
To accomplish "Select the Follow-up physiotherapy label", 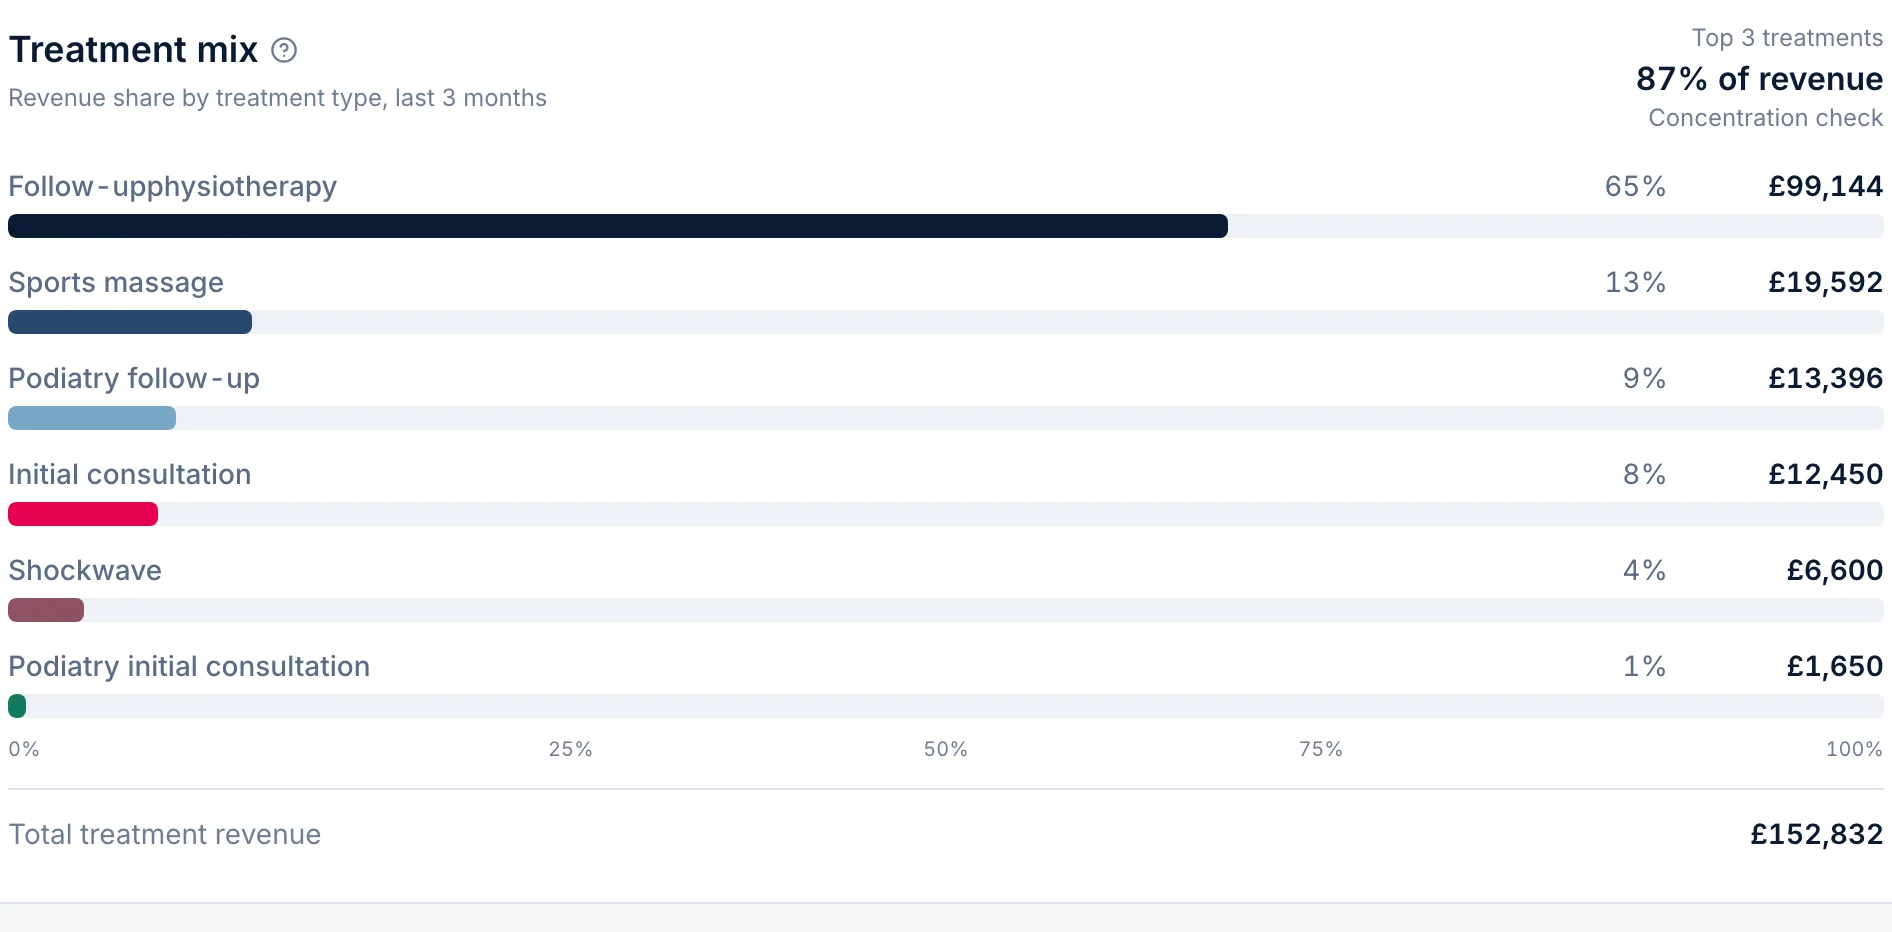I will pos(173,187).
